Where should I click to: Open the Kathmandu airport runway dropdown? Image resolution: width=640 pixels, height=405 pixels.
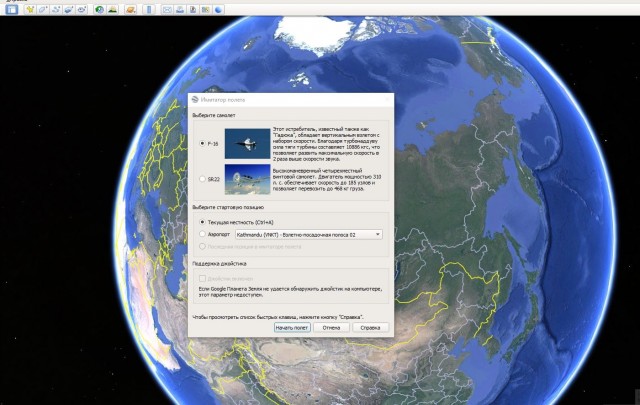point(309,234)
